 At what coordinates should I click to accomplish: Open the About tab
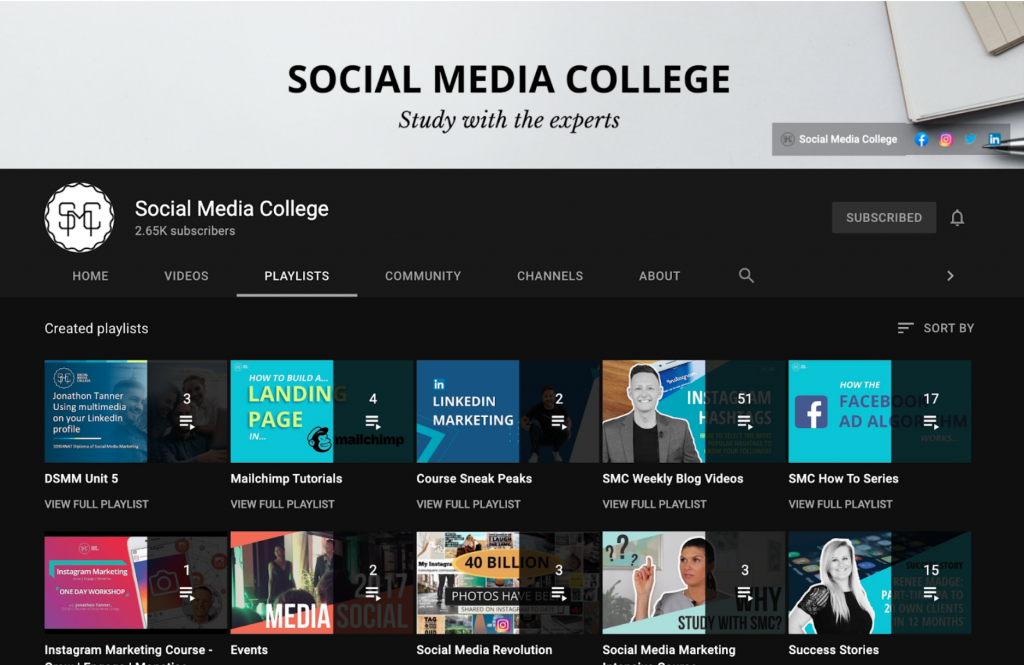[659, 276]
